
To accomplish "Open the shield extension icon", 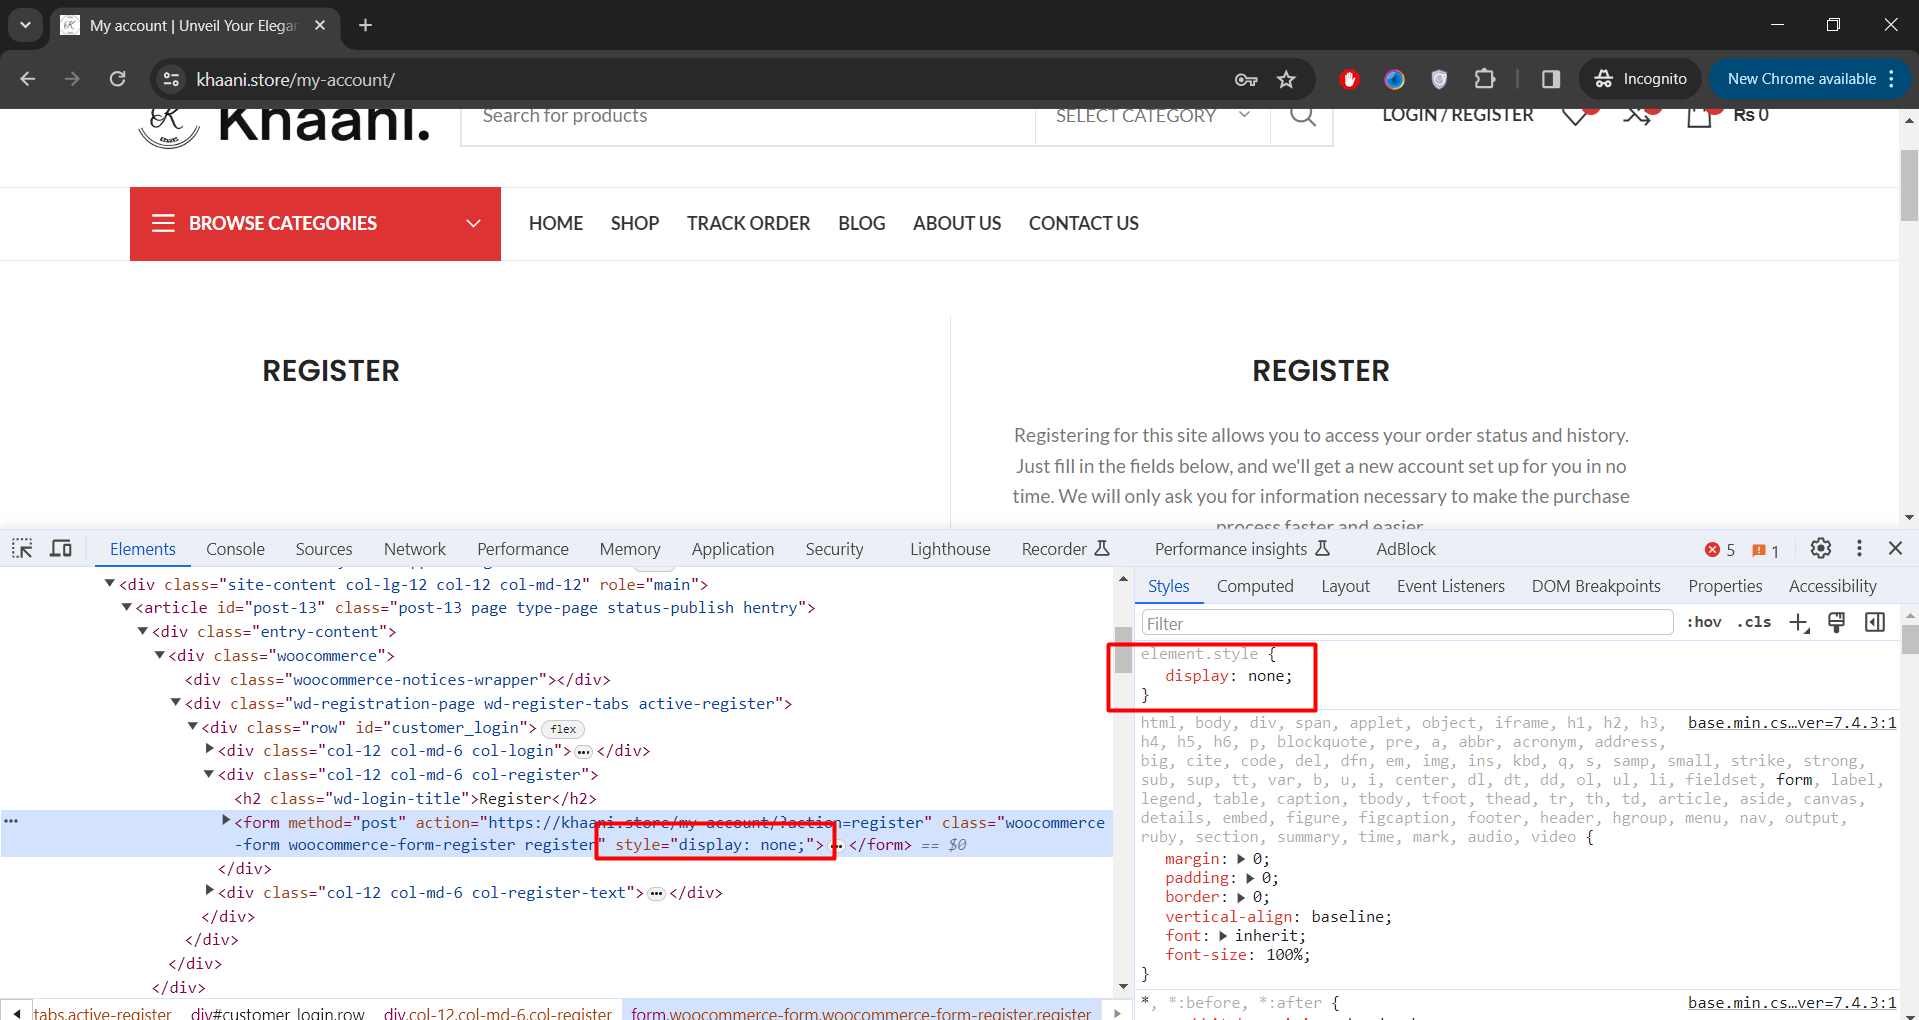I will (x=1439, y=79).
